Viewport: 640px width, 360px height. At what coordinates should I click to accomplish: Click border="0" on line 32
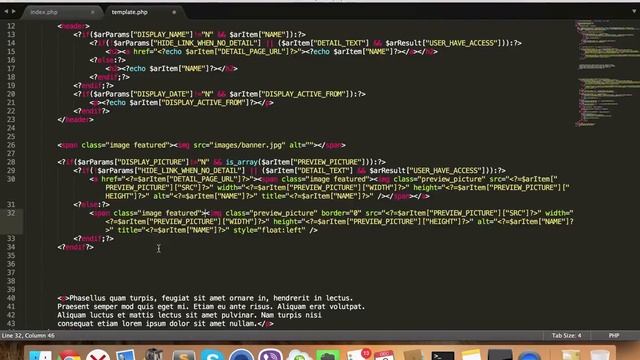click(341, 213)
